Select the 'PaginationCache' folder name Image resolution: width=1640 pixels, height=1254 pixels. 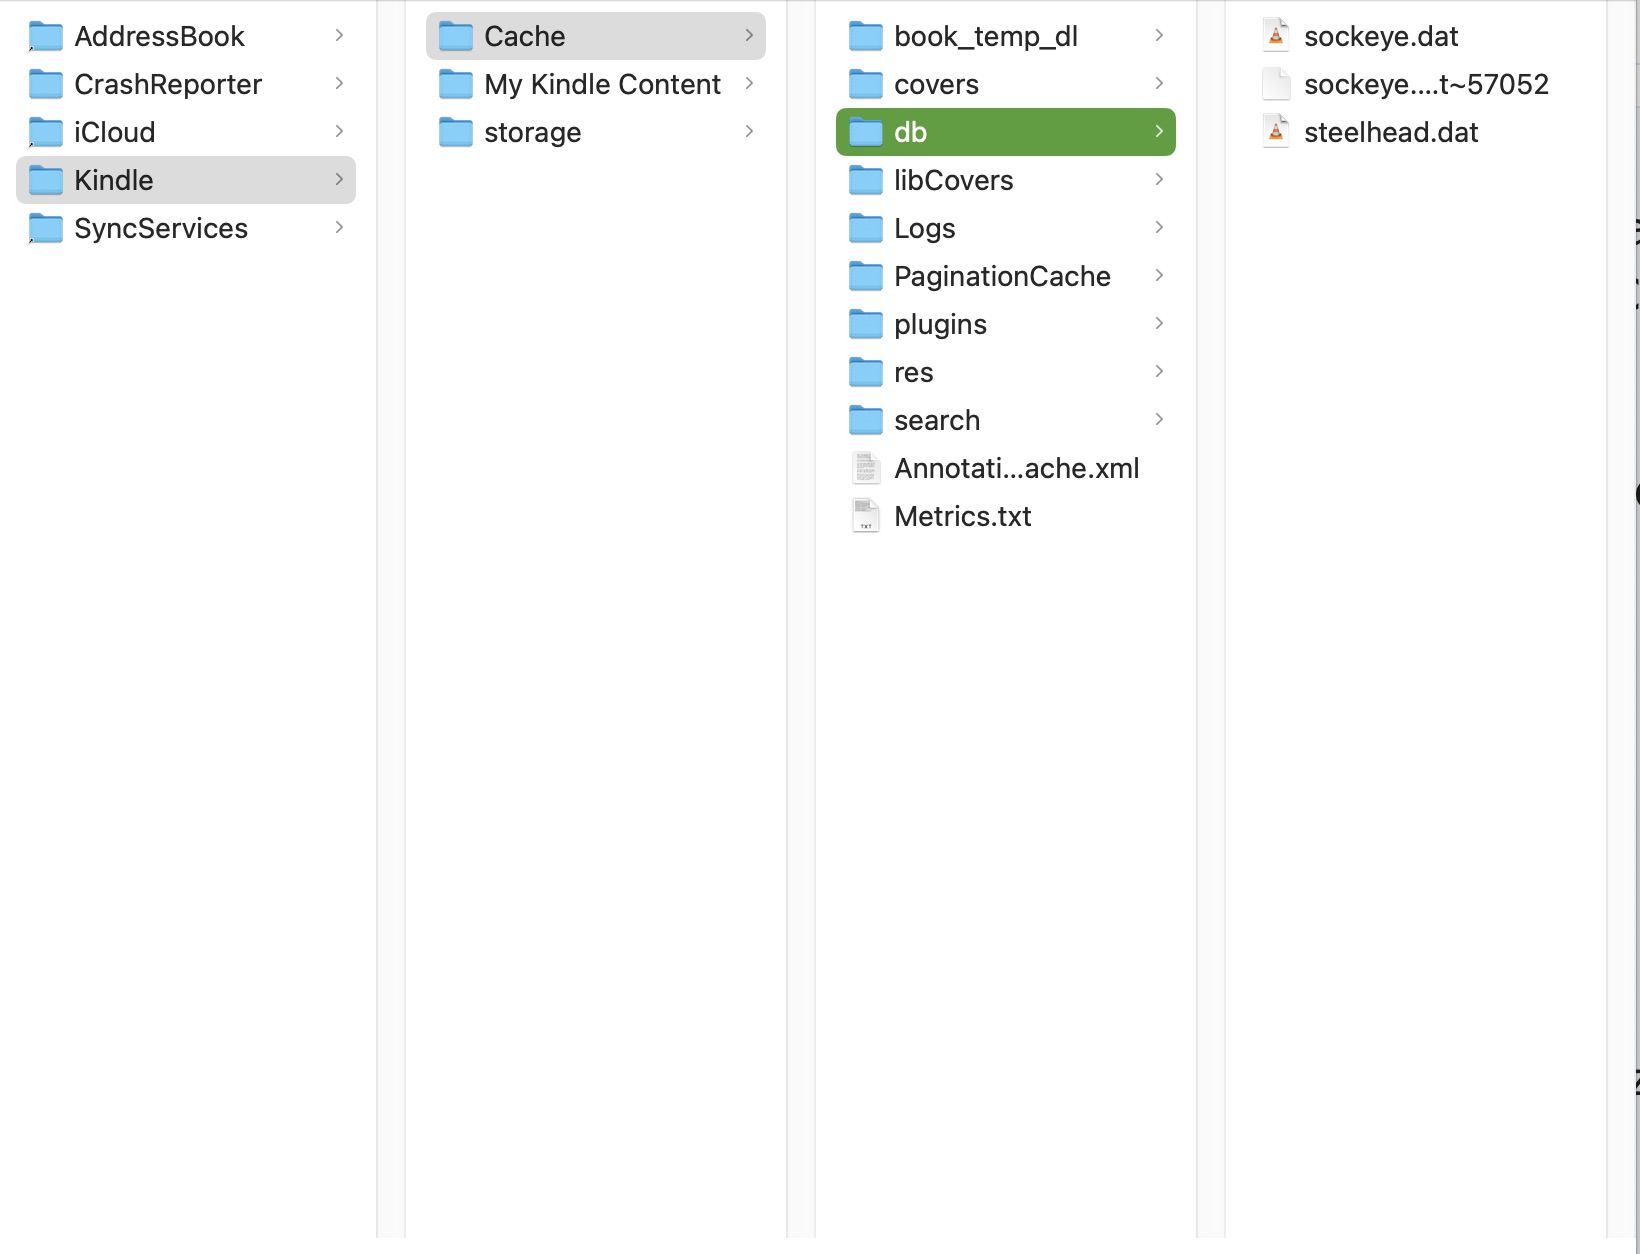point(1002,277)
